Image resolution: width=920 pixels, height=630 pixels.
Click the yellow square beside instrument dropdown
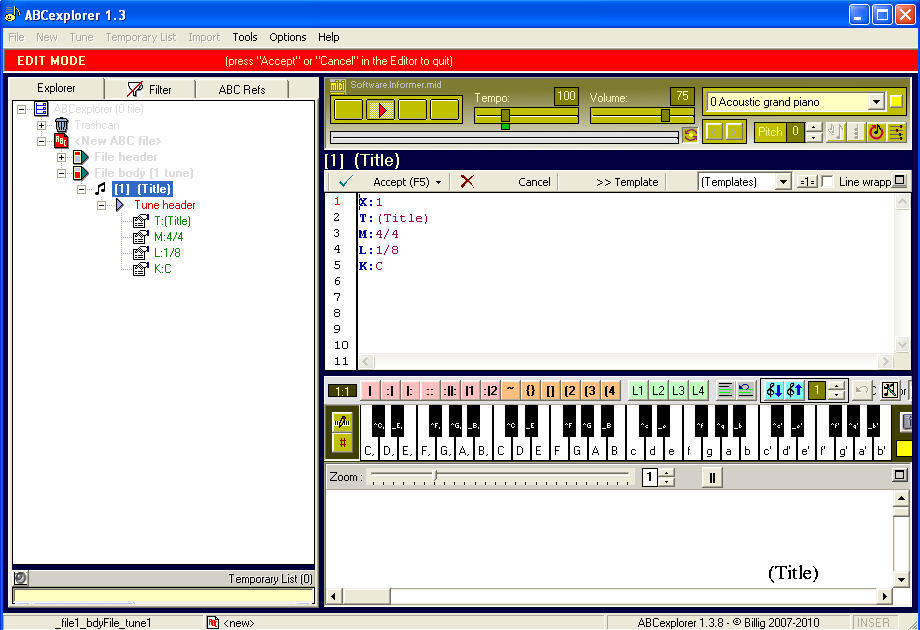896,101
